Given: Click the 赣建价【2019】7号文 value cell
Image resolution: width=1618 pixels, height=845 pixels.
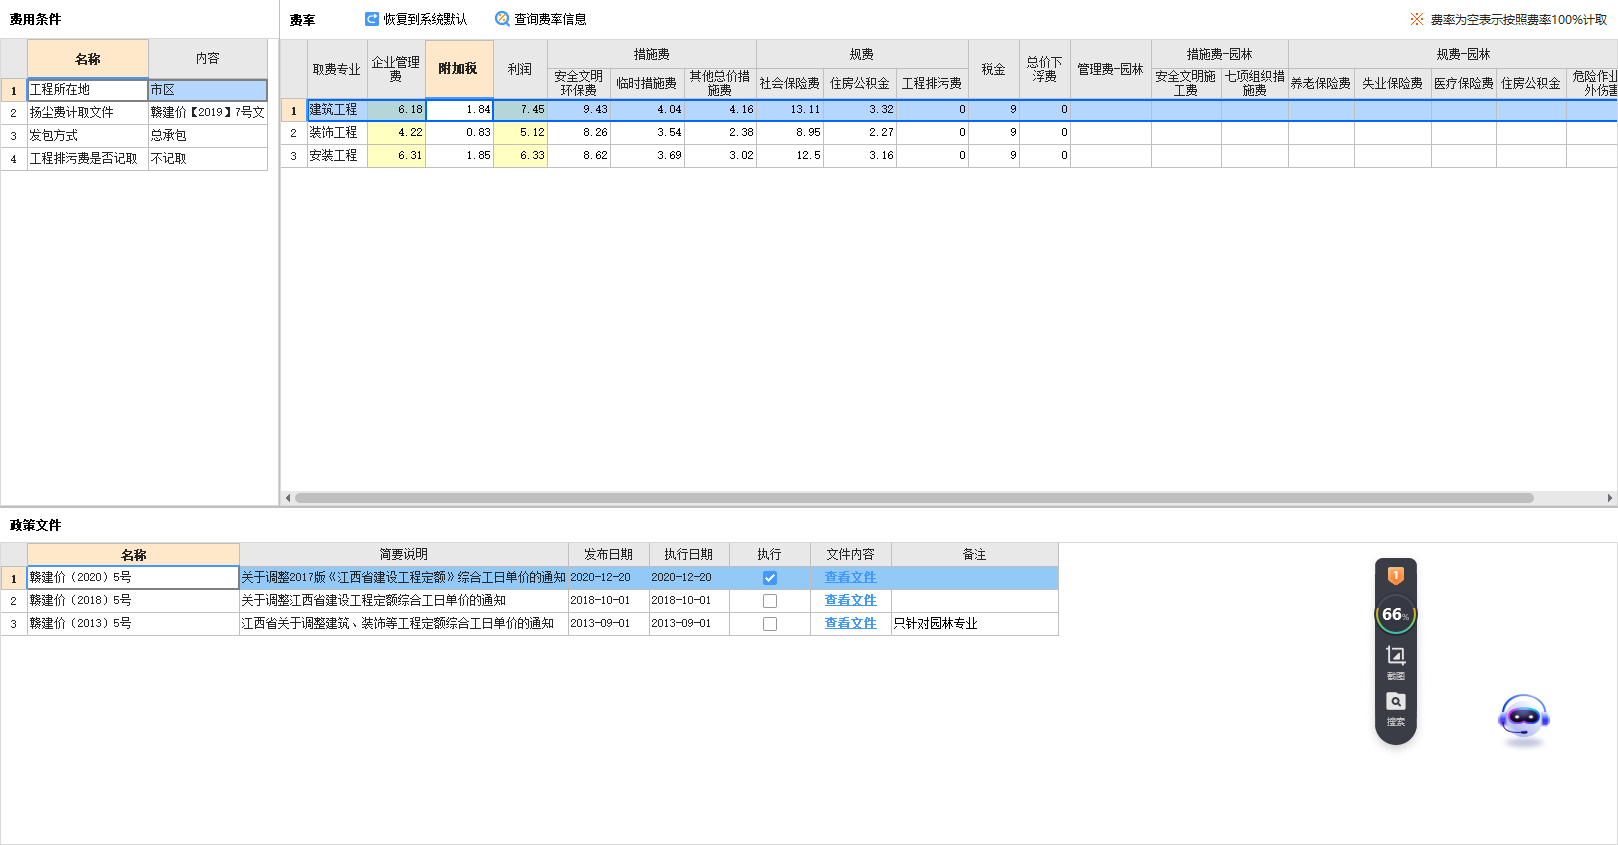Looking at the screenshot, I should (x=207, y=113).
